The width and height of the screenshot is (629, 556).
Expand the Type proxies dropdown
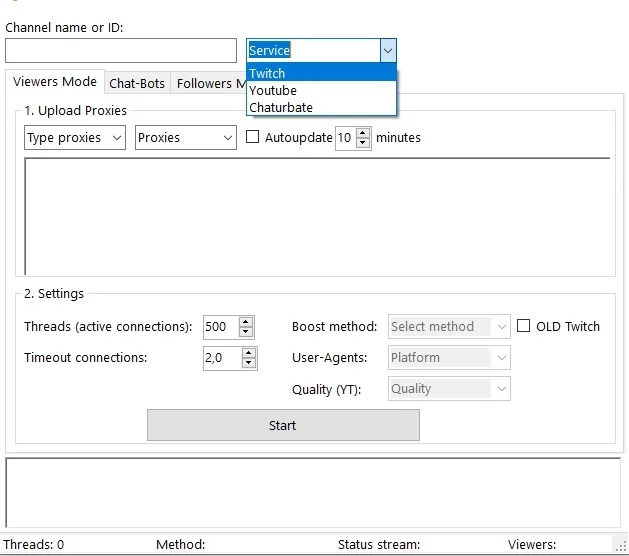[75, 138]
